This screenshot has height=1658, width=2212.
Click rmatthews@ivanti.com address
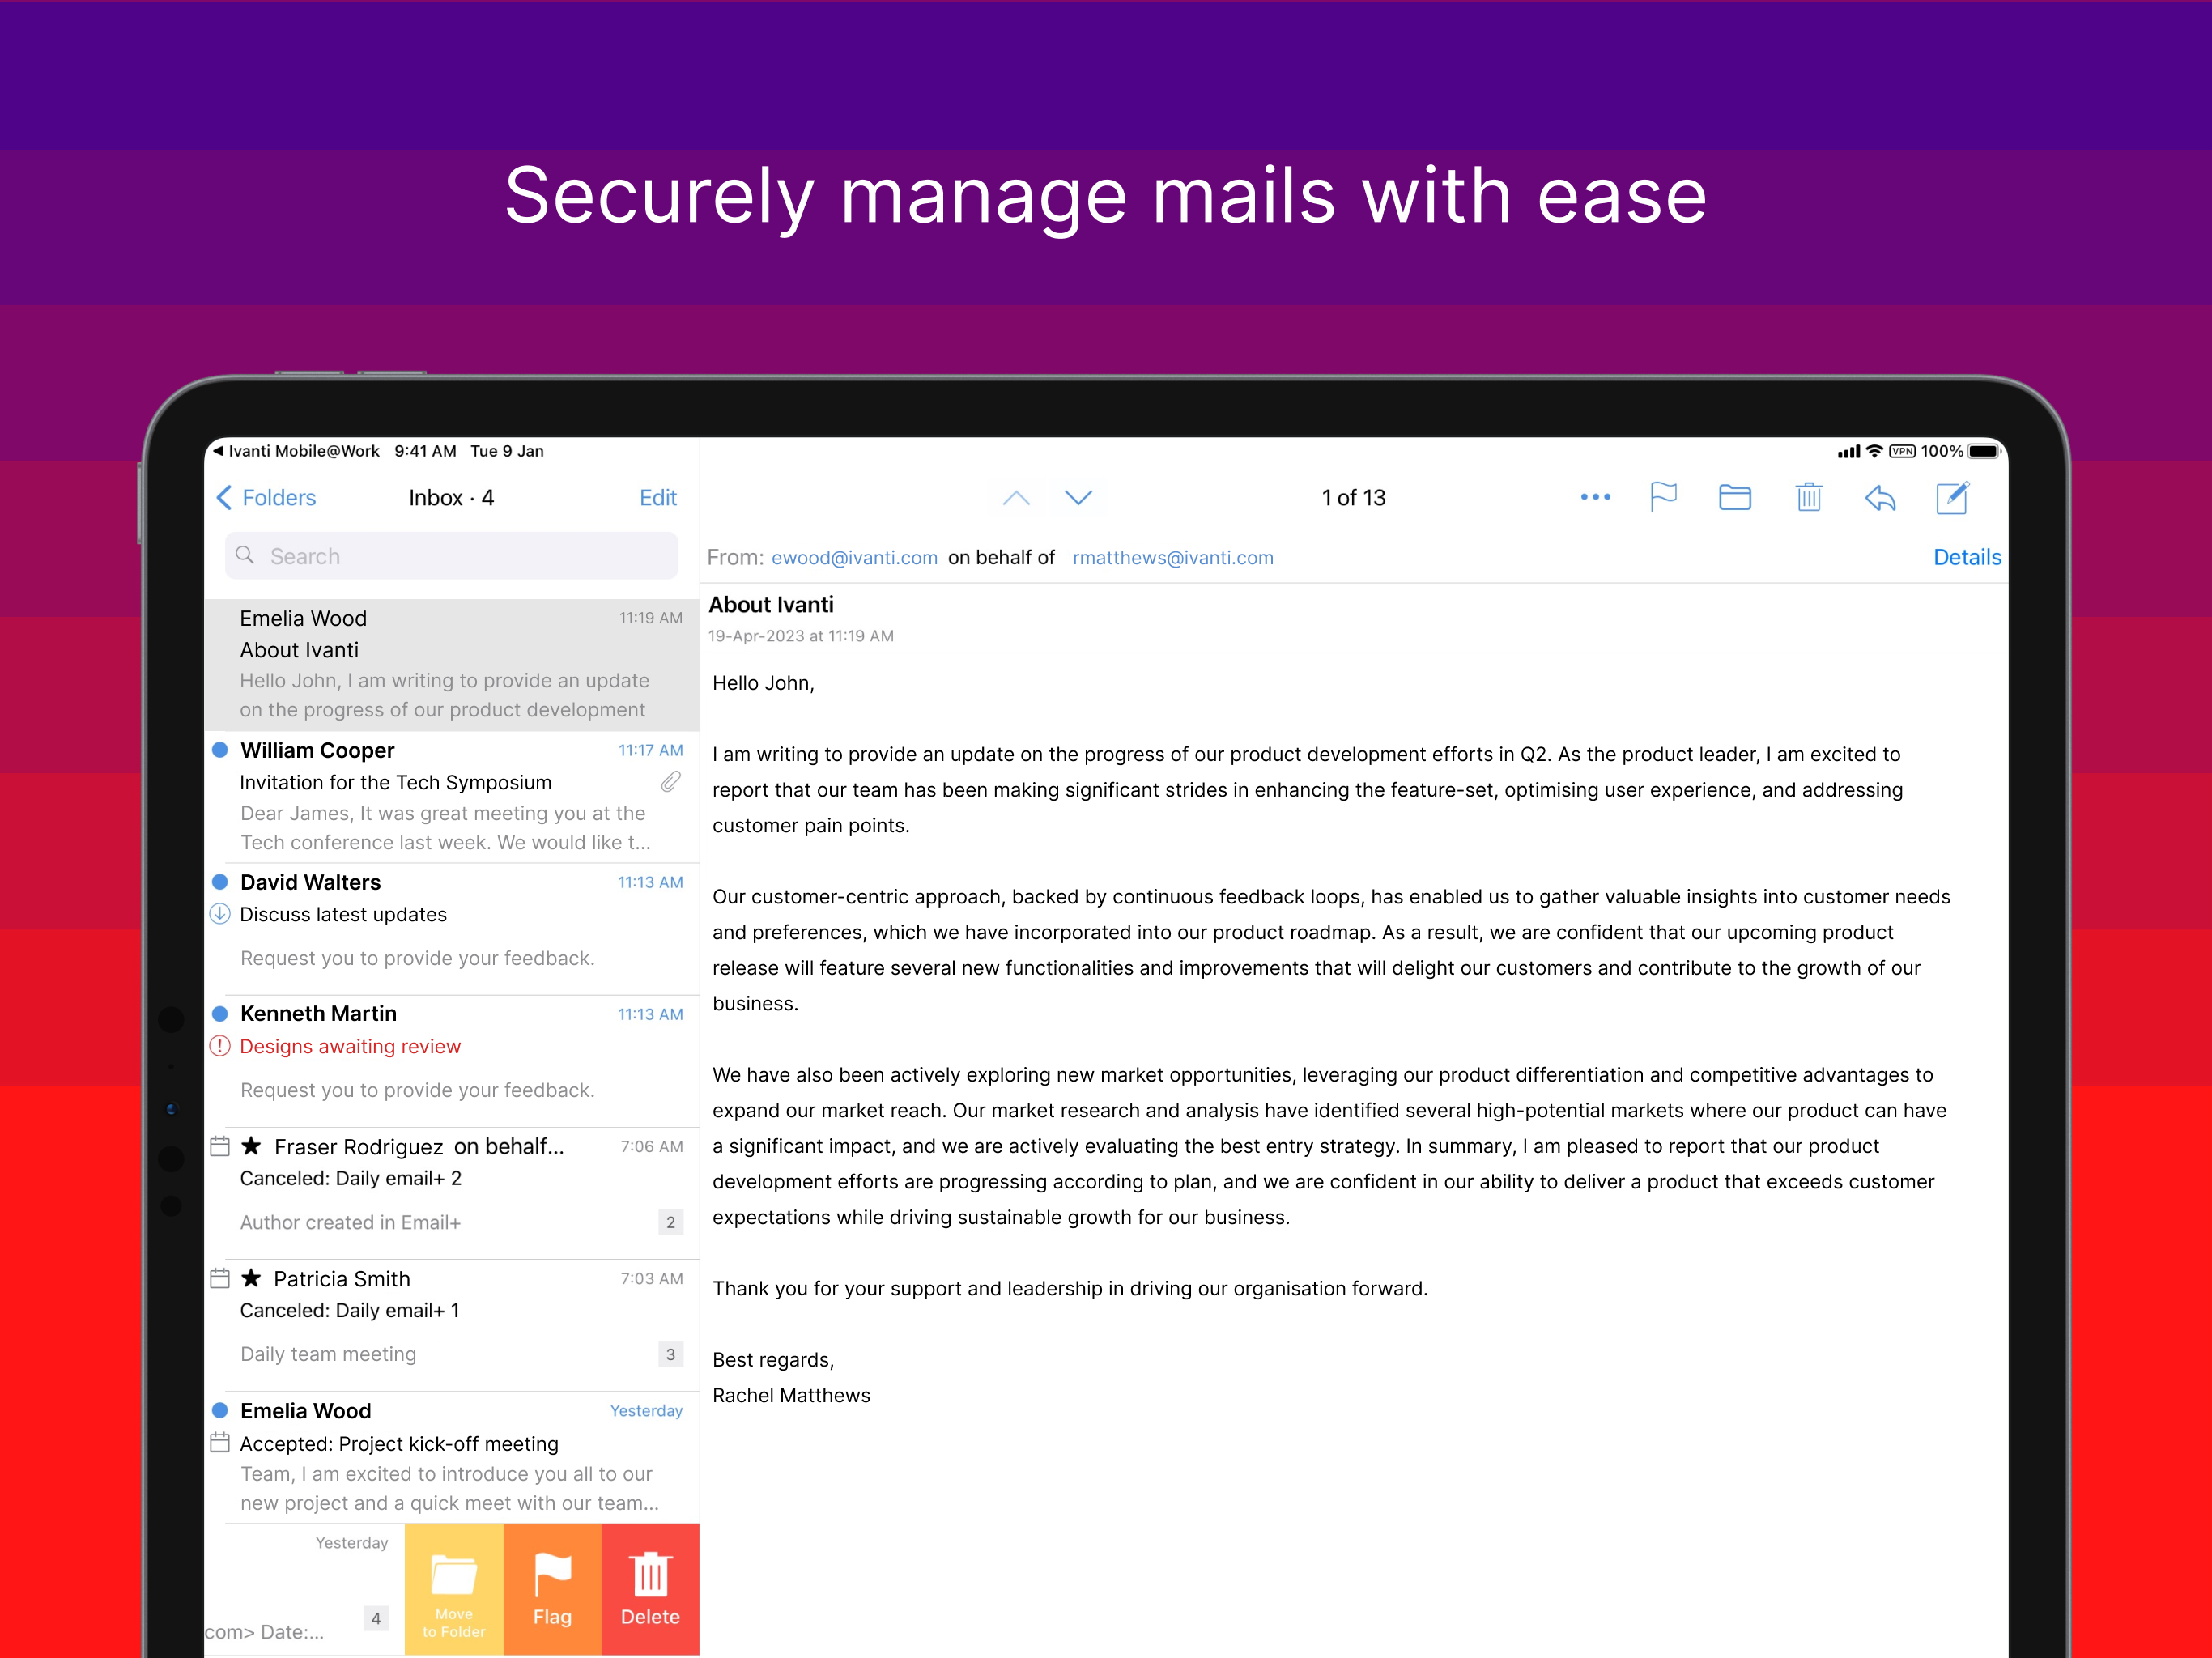click(x=1173, y=557)
